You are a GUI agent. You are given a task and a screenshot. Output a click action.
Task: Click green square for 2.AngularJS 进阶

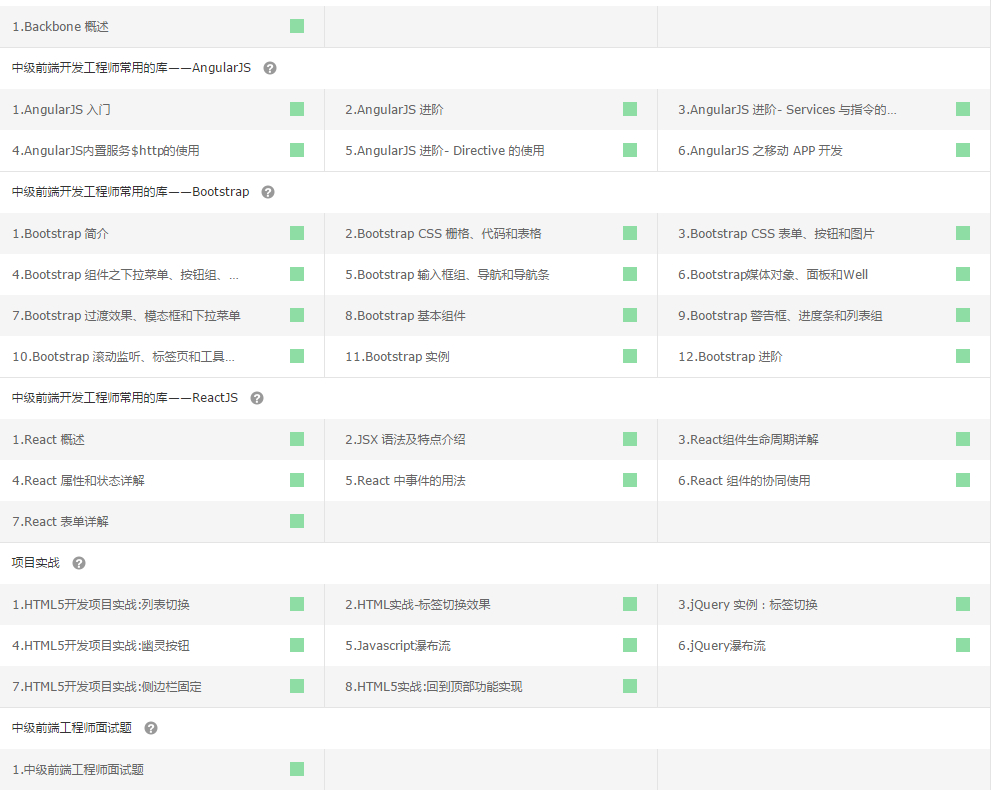(630, 109)
